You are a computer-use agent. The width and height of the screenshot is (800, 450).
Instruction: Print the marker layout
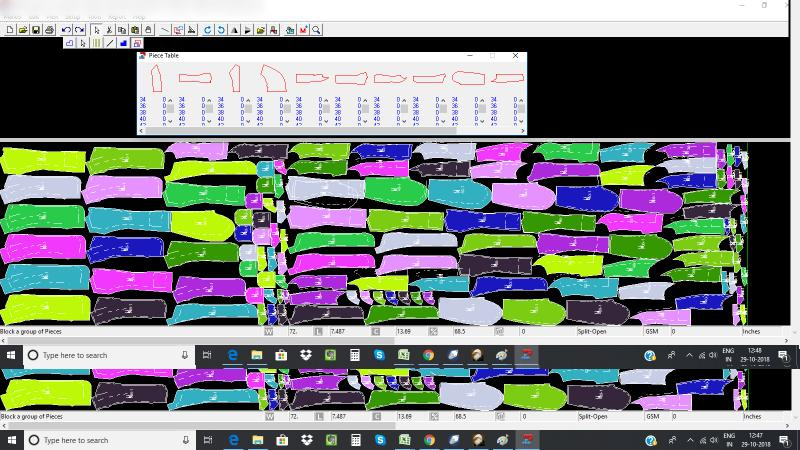49,30
